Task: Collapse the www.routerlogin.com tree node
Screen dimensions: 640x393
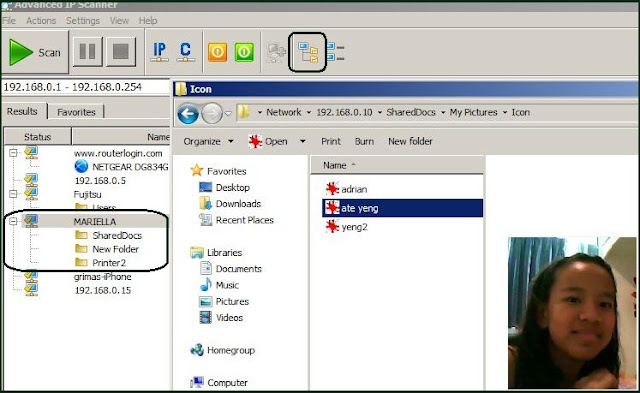Action: click(x=13, y=153)
